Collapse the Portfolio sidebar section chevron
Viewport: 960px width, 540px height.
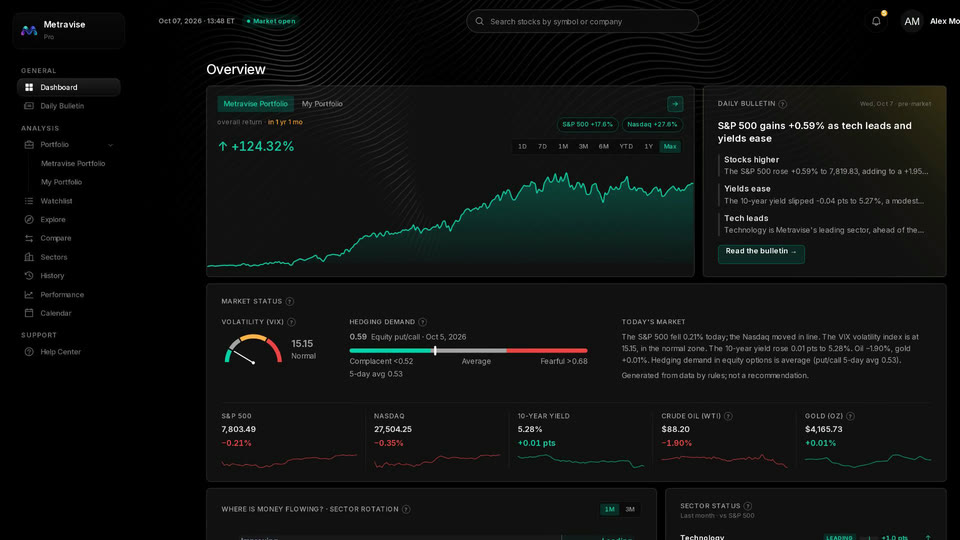(111, 145)
